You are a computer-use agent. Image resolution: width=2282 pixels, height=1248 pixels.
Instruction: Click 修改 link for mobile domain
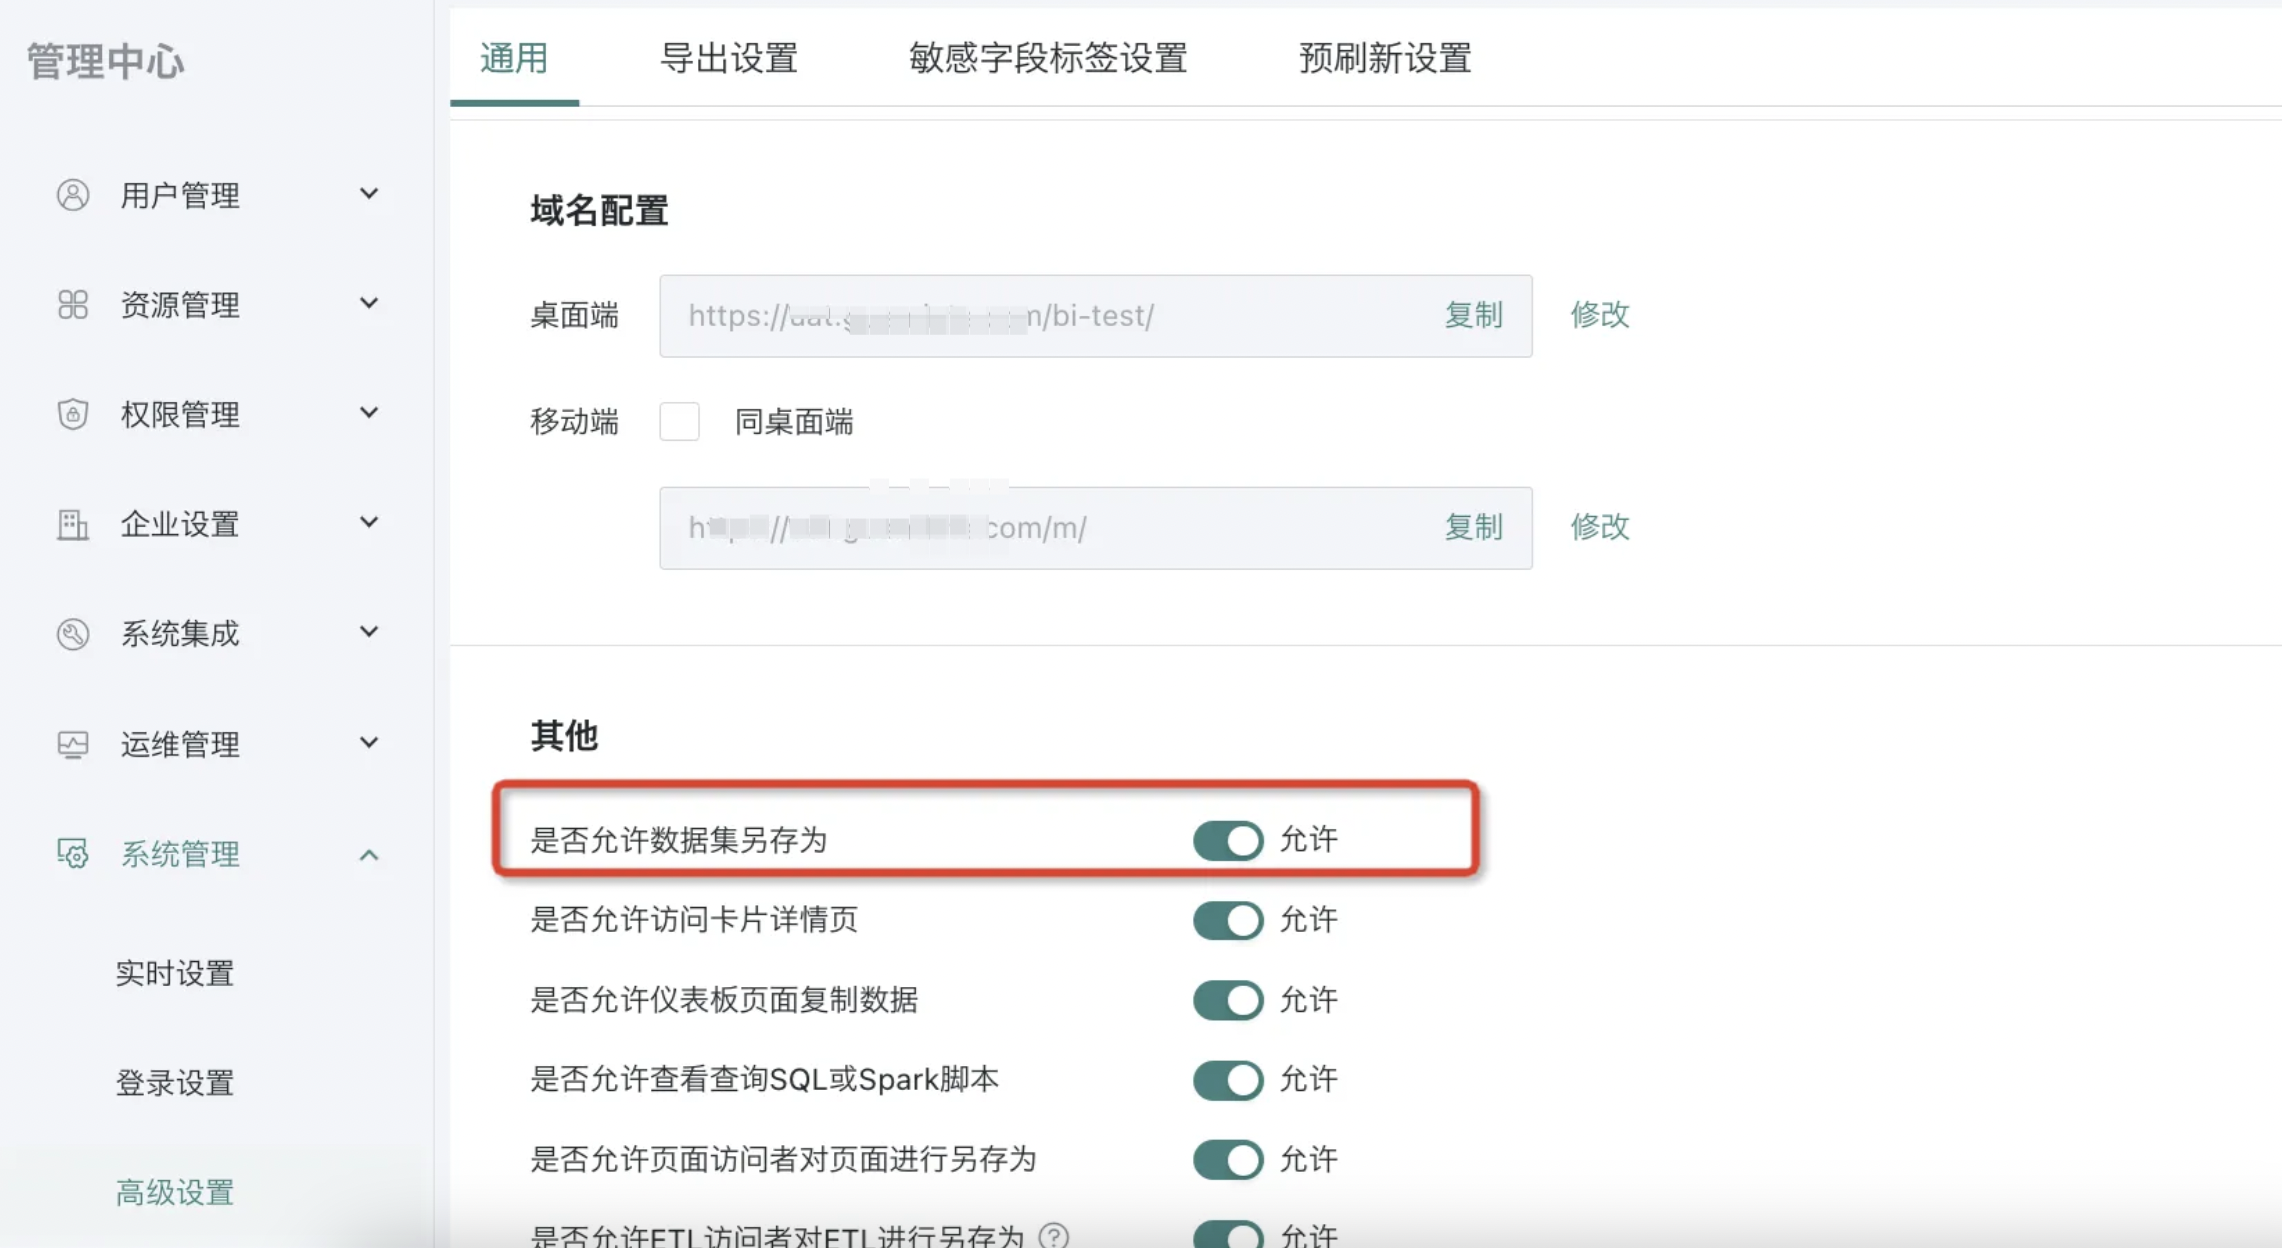pos(1599,527)
